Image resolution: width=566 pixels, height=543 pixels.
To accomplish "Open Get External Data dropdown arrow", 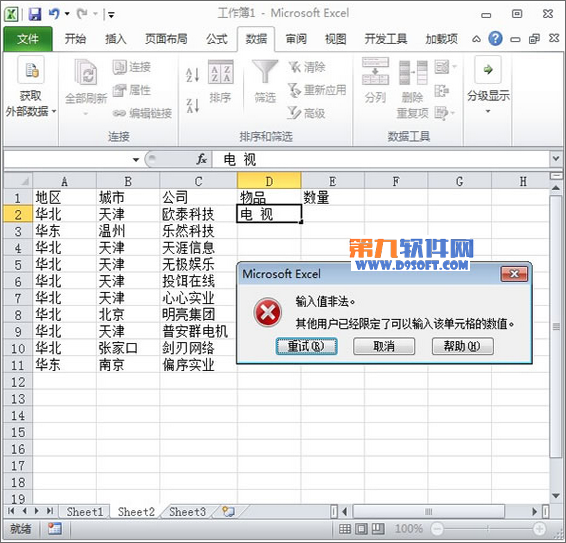I will 54,111.
